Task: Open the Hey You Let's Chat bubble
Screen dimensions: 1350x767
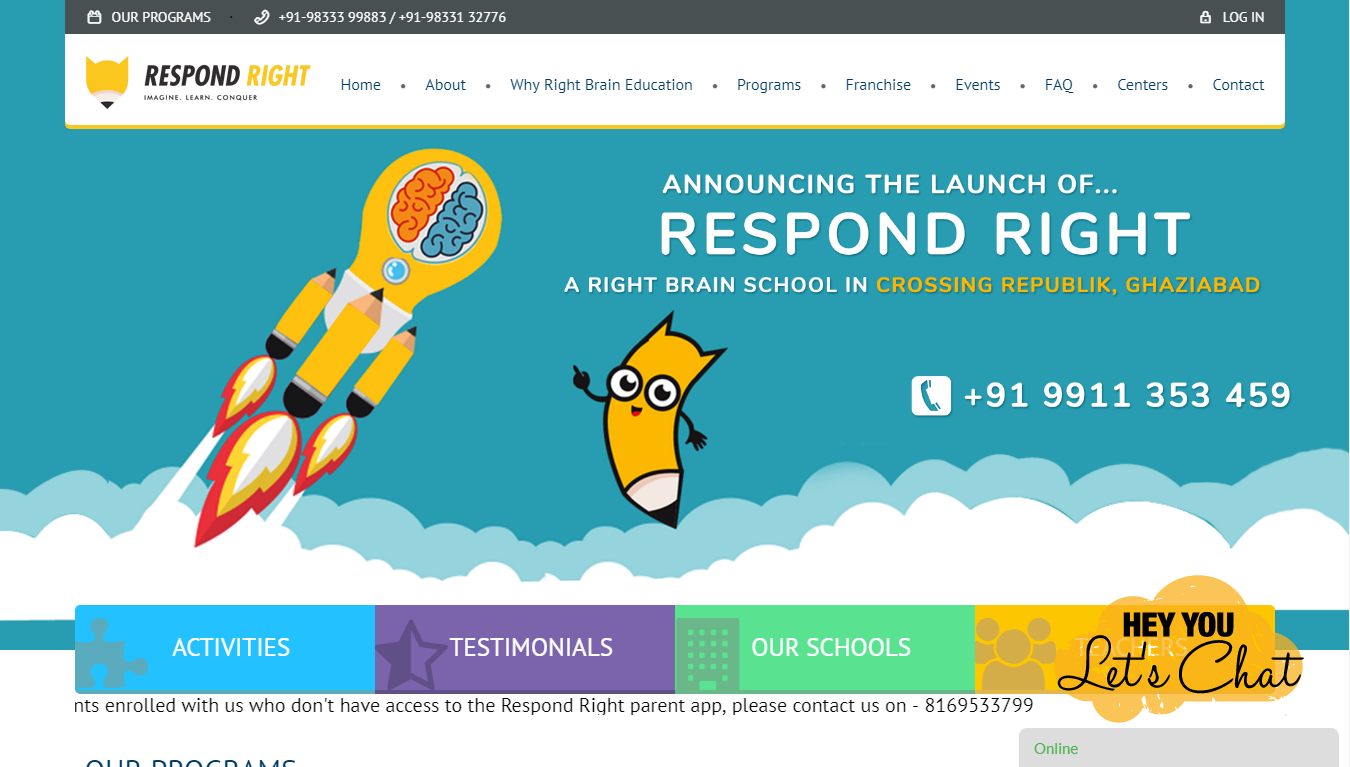Action: click(x=1180, y=650)
